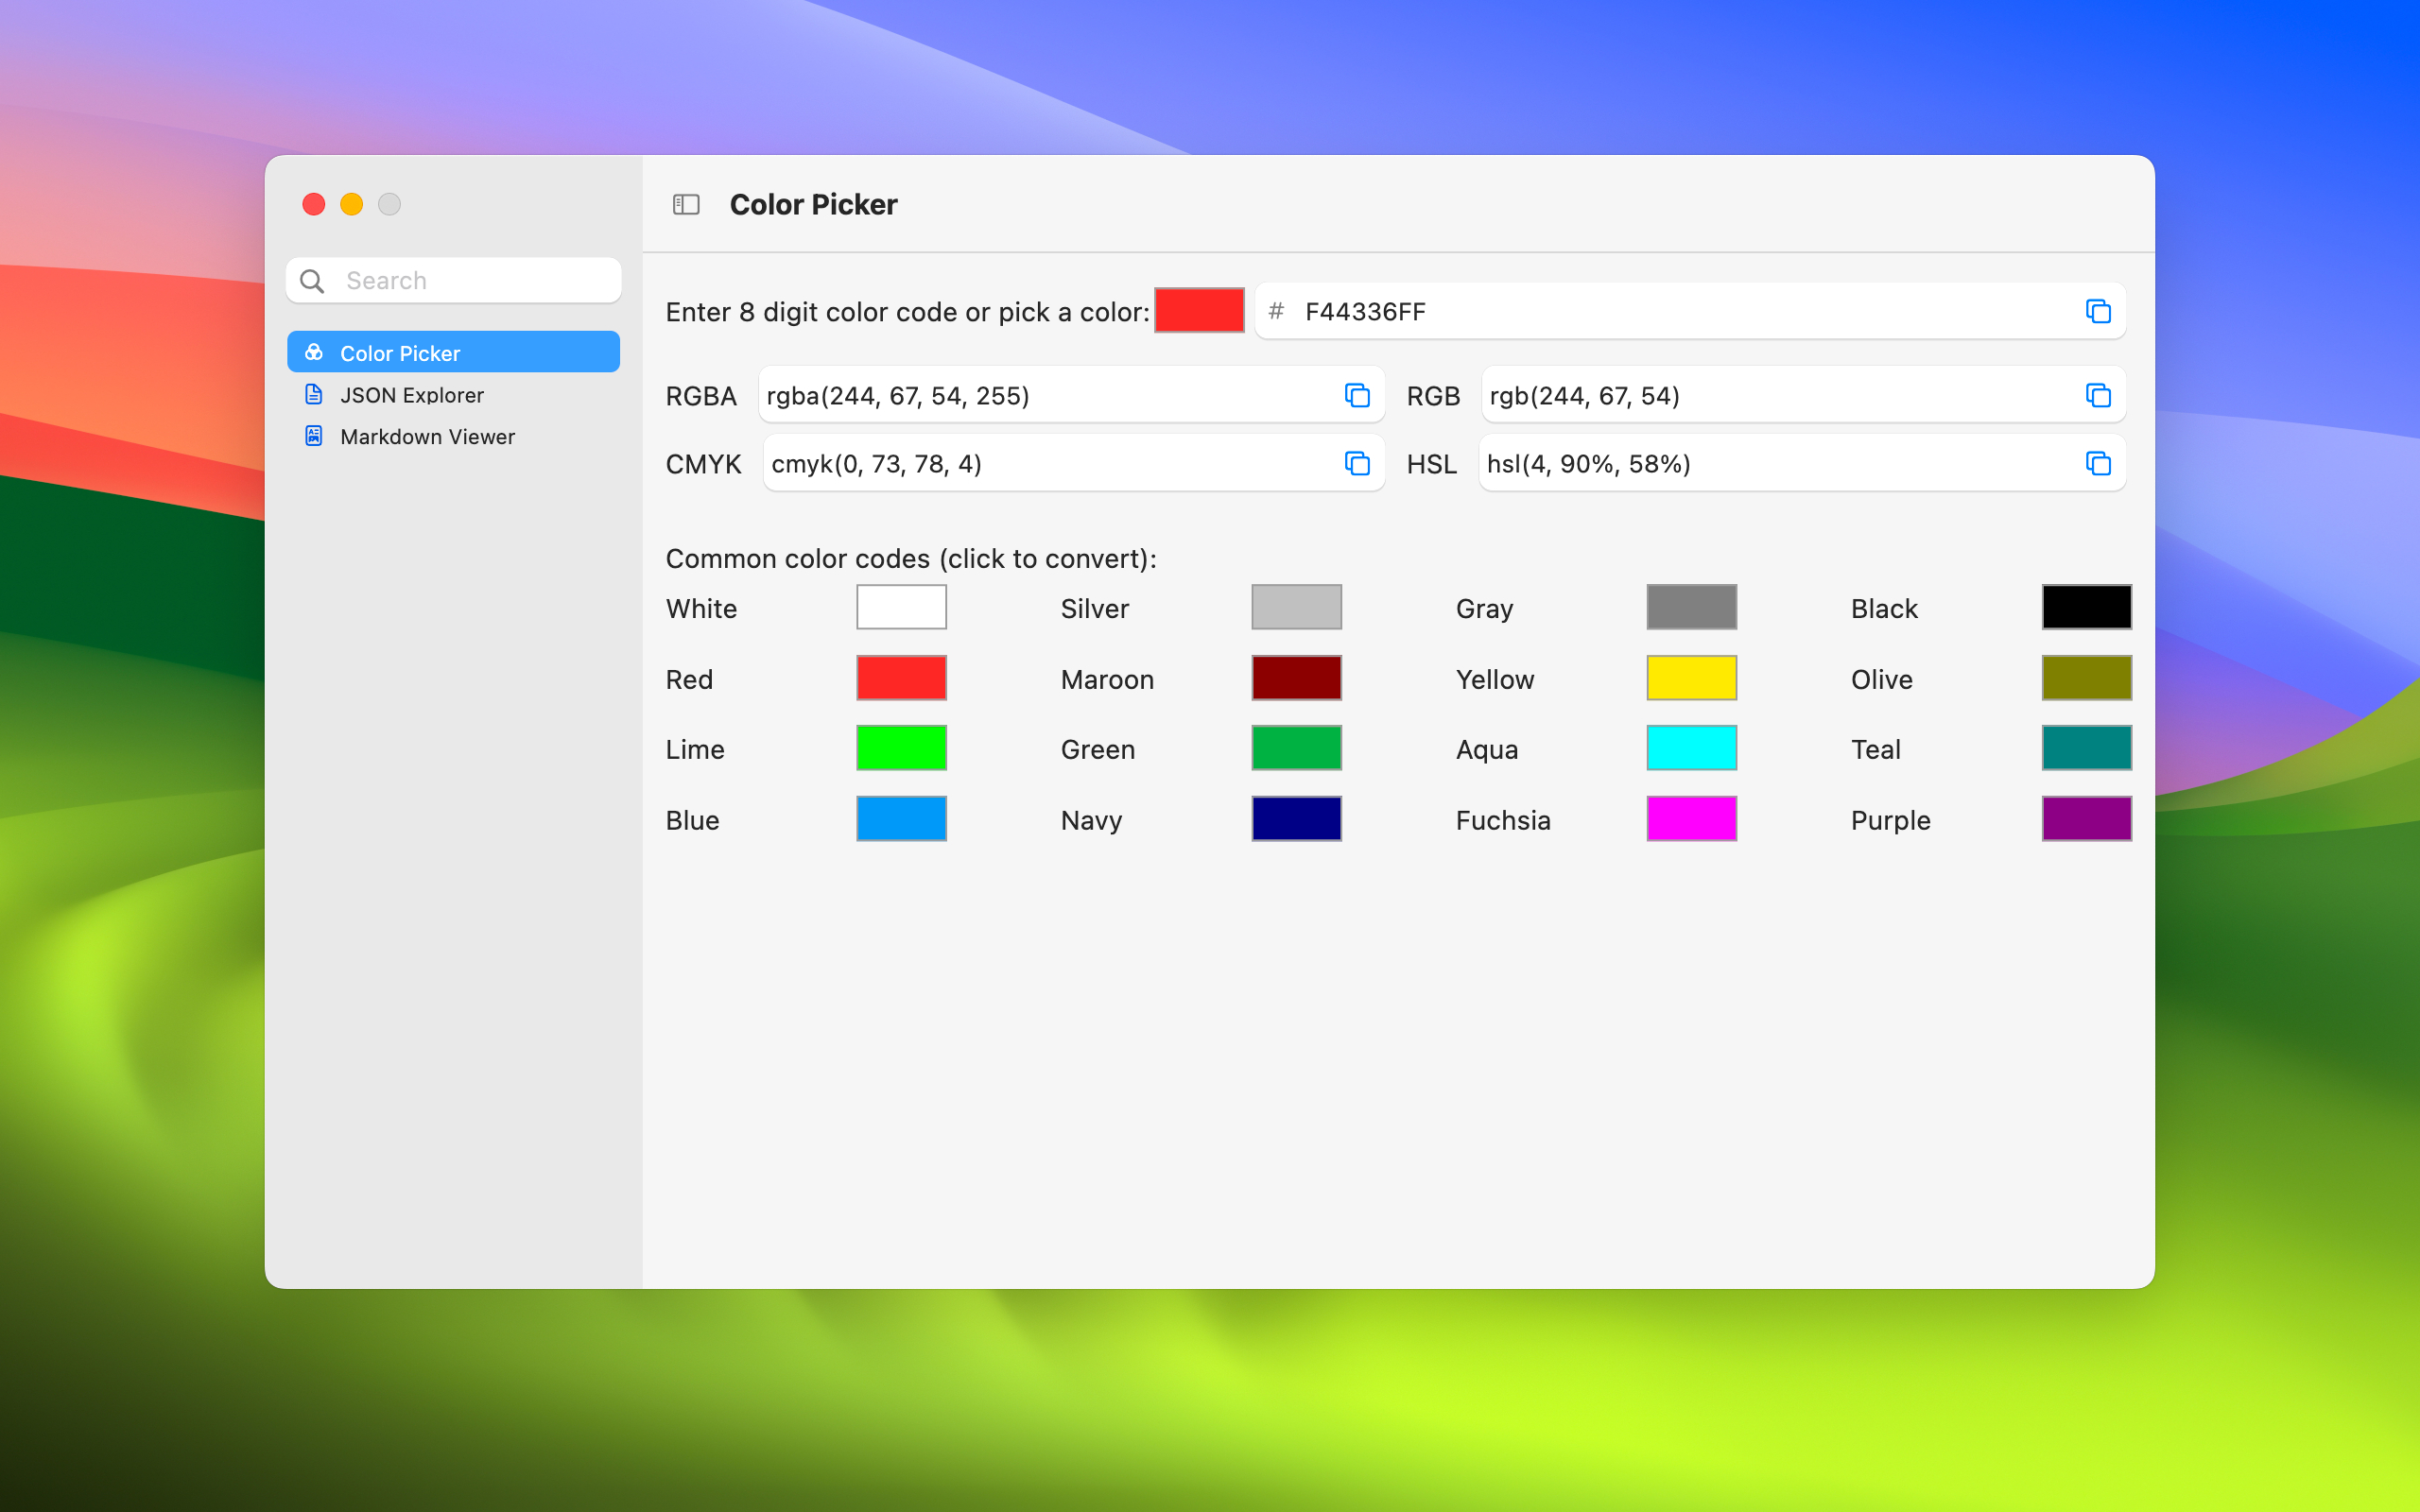The height and width of the screenshot is (1512, 2420).
Task: Click the Color Picker sidebar icon
Action: point(314,352)
